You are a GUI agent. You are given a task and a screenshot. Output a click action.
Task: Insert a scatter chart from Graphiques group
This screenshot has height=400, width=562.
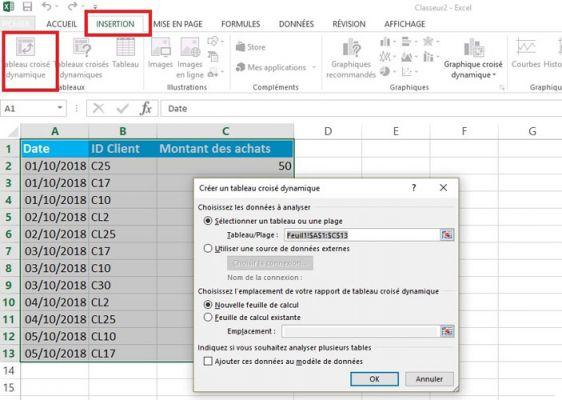click(x=407, y=71)
